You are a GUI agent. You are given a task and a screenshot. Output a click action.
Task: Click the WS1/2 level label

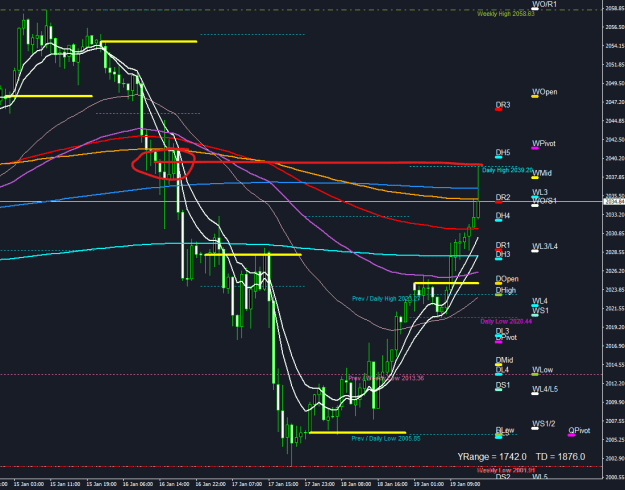click(544, 424)
